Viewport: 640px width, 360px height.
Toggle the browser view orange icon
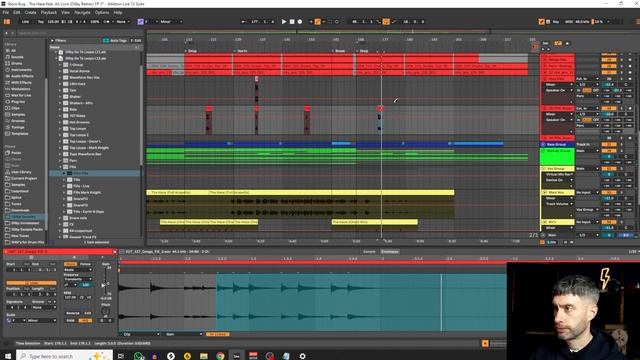7,22
